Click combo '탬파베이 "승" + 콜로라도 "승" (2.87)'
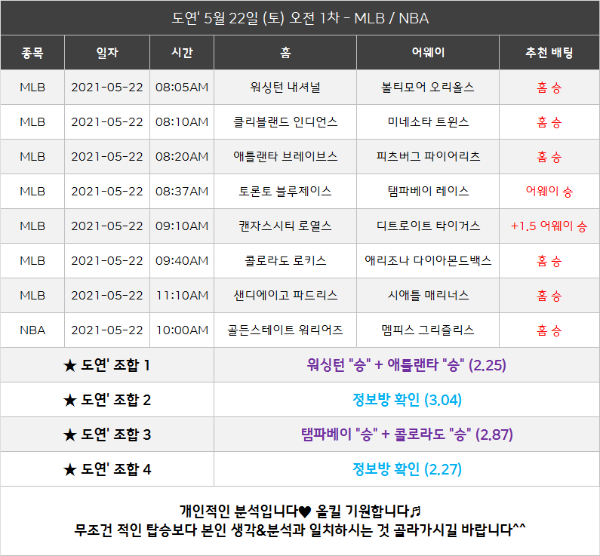The image size is (600, 556). point(406,434)
